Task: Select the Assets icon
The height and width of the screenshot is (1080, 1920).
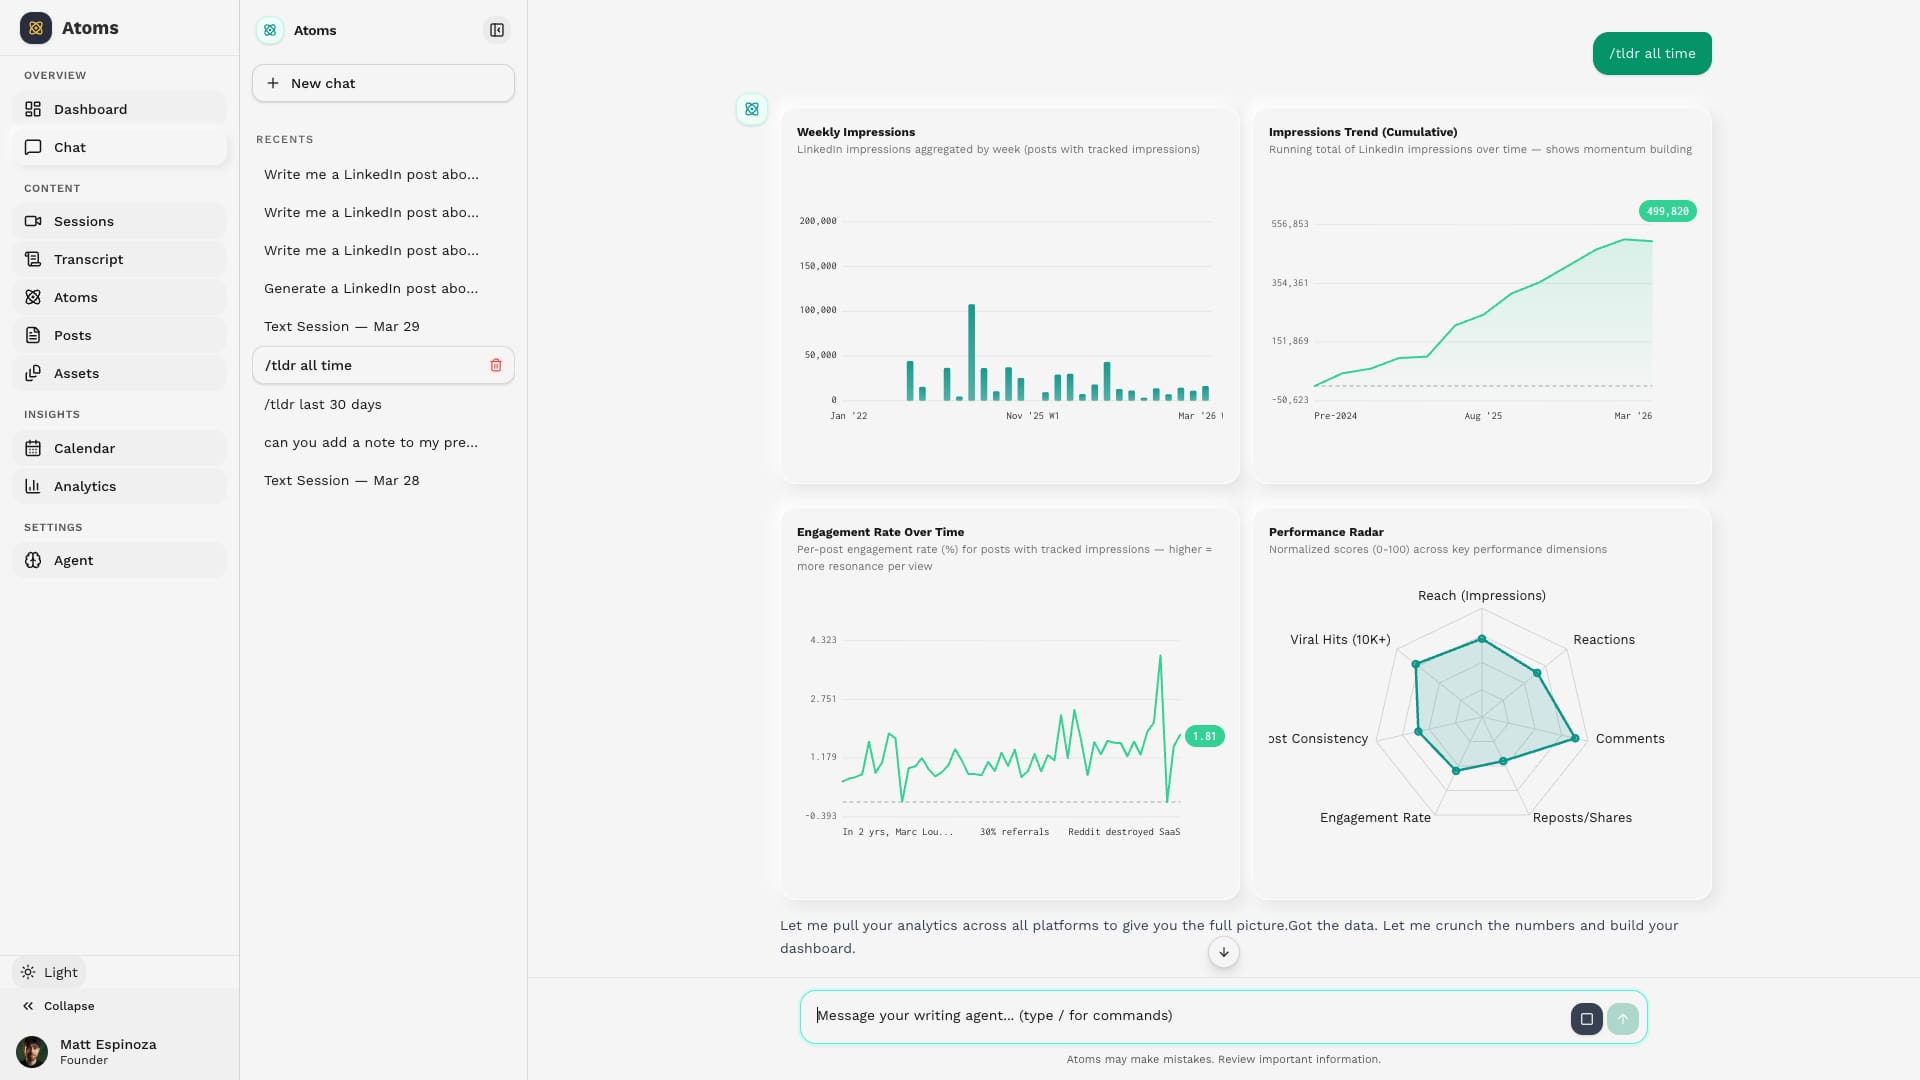Action: click(33, 373)
